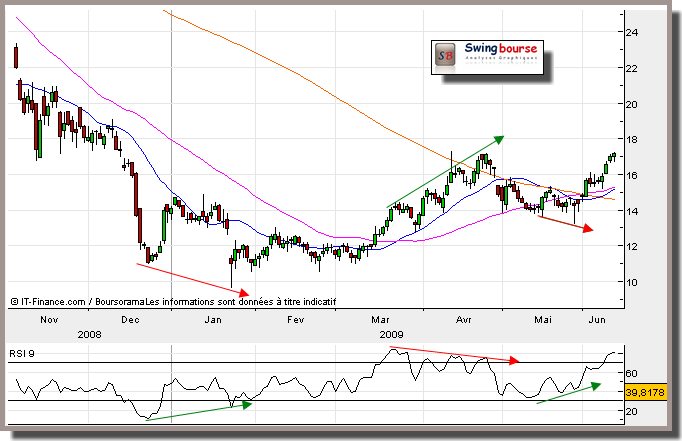The image size is (682, 441).
Task: Select the Avr month label
Action: pos(464,320)
